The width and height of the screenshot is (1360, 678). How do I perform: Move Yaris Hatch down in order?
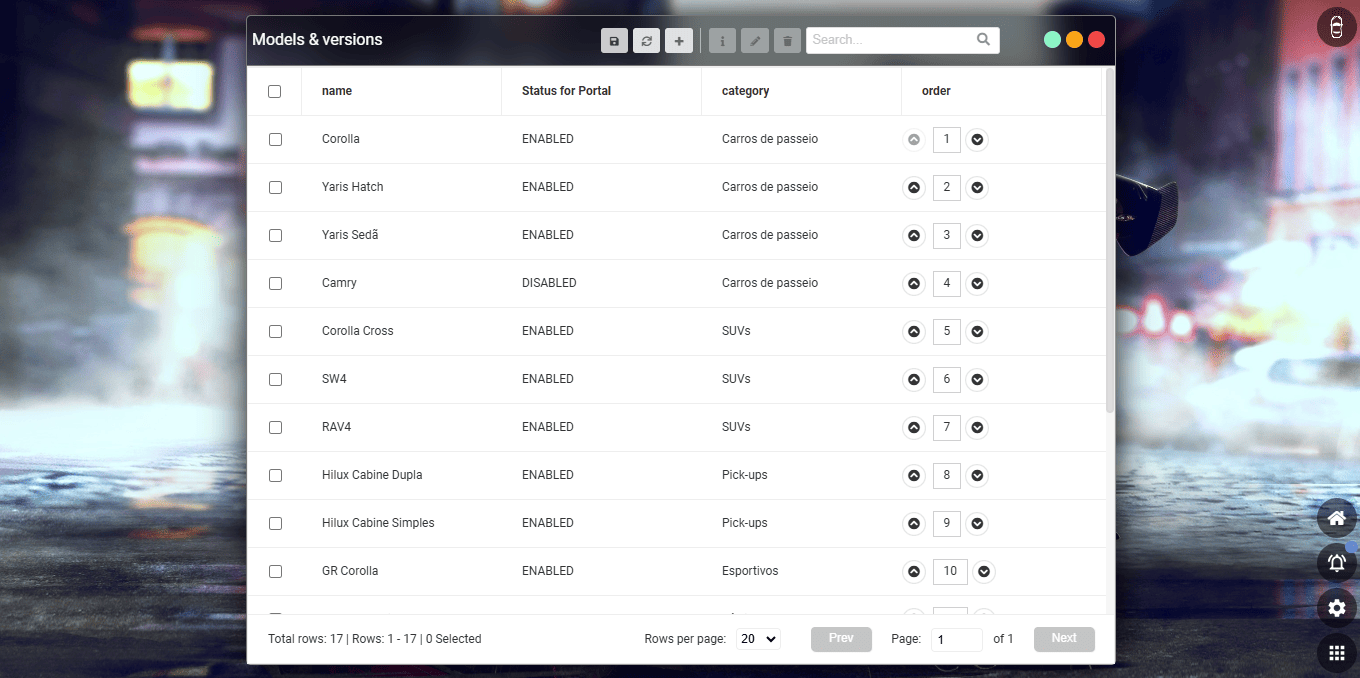(x=977, y=187)
